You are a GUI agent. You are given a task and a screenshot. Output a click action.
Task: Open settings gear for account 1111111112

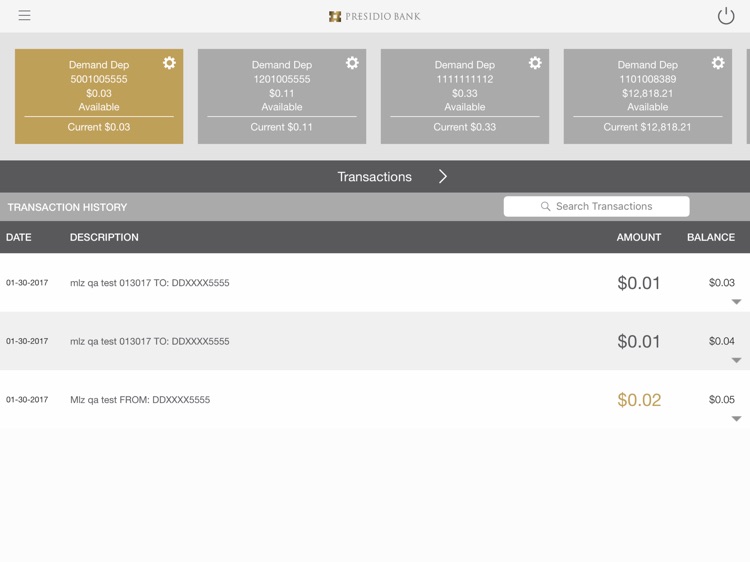535,63
